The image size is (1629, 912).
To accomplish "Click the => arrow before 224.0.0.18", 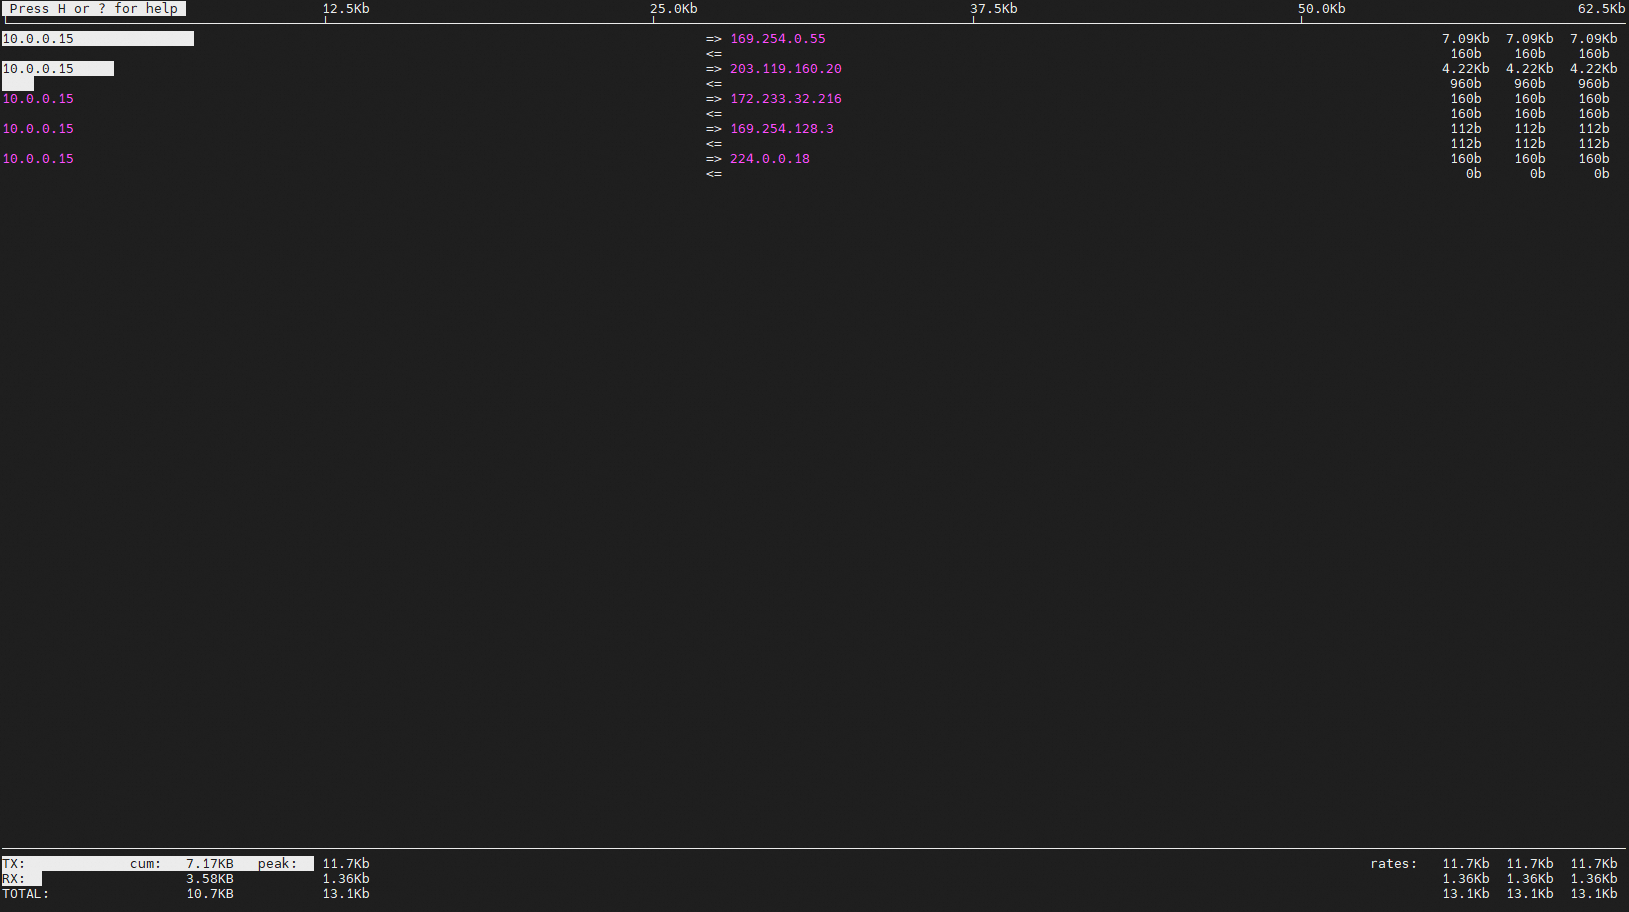I will click(714, 159).
